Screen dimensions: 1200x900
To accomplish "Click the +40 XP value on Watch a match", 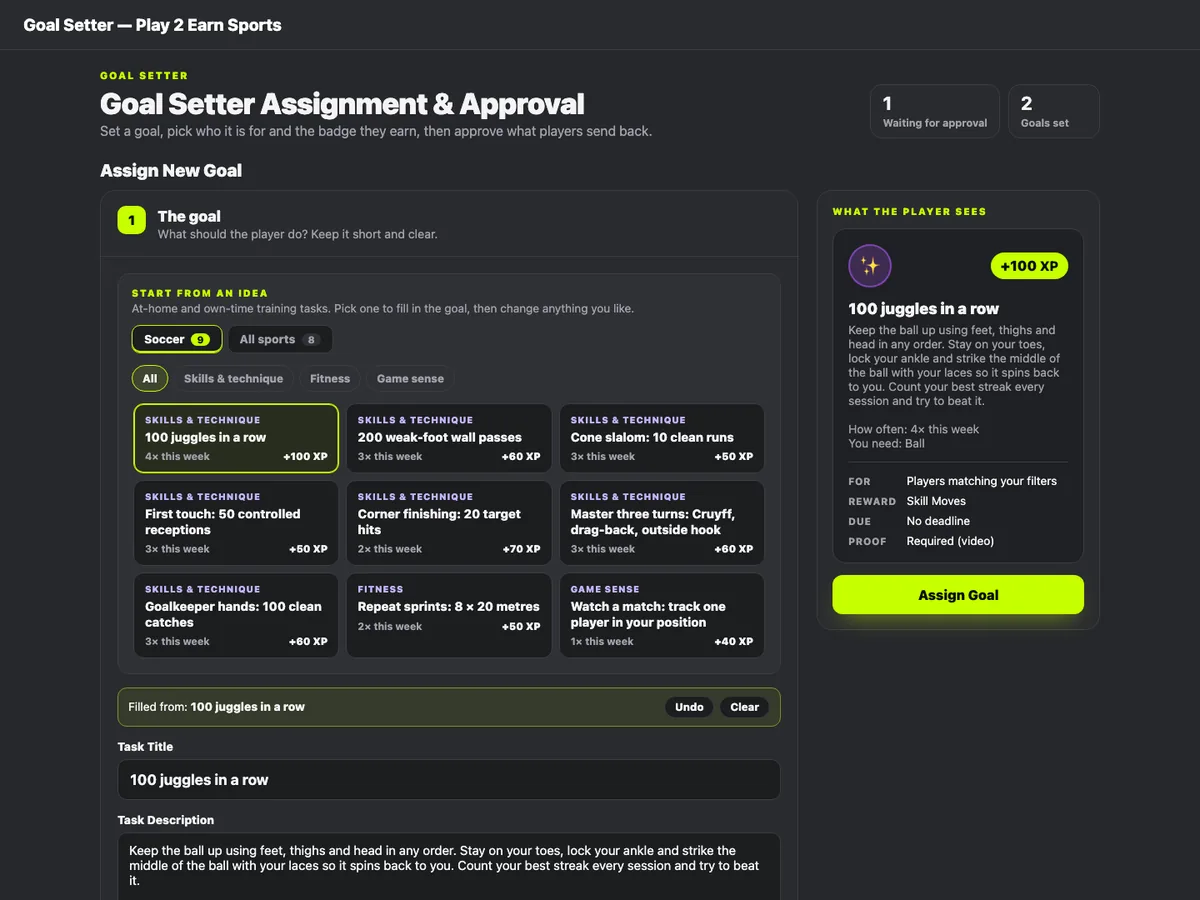I will 734,642.
